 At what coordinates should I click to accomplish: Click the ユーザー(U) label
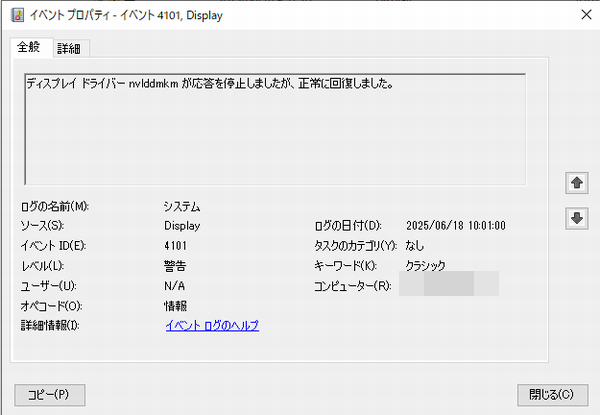coord(49,286)
